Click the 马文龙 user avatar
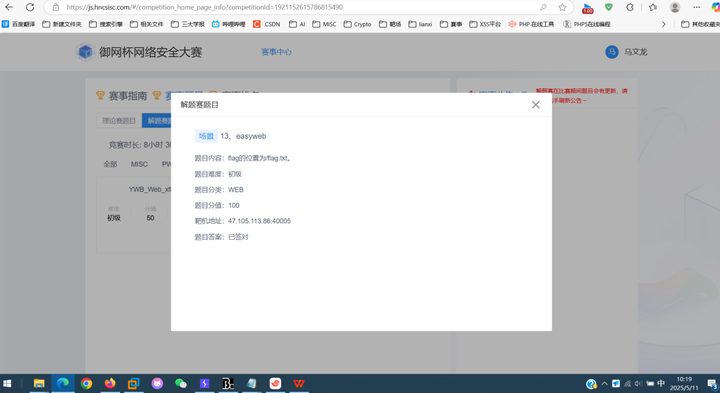The image size is (720, 393). click(612, 52)
